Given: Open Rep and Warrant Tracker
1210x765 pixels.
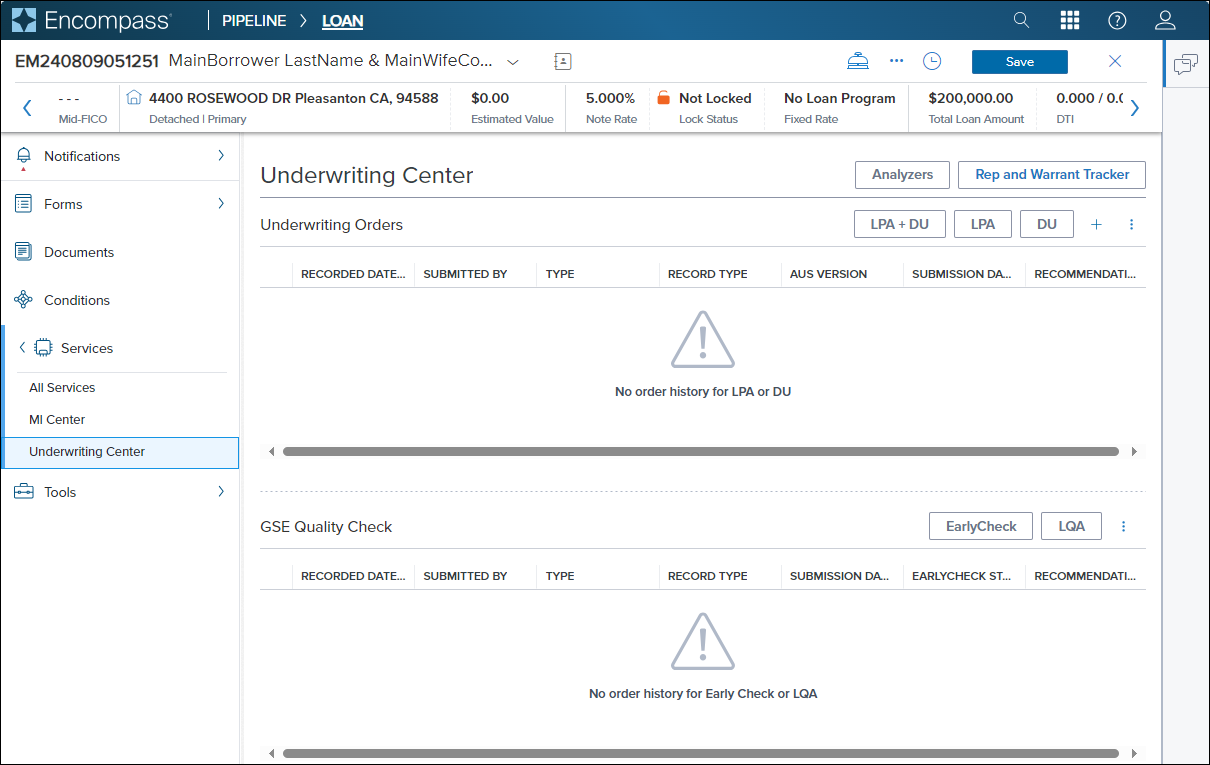Looking at the screenshot, I should [x=1052, y=174].
